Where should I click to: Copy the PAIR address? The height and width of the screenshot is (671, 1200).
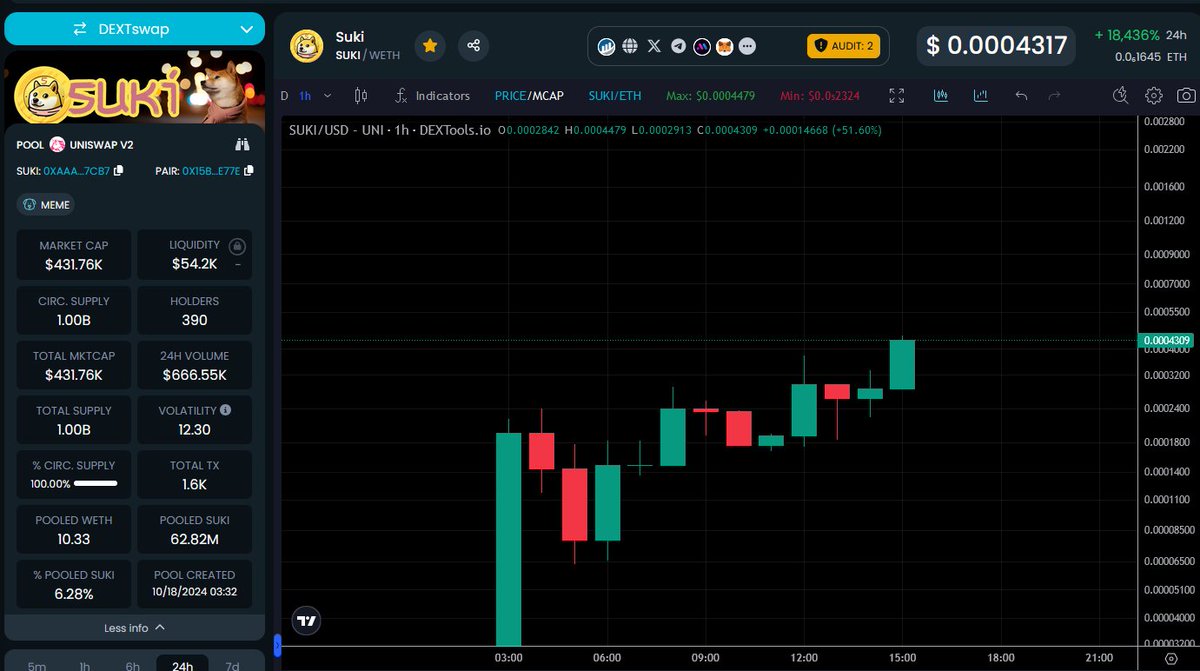248,171
